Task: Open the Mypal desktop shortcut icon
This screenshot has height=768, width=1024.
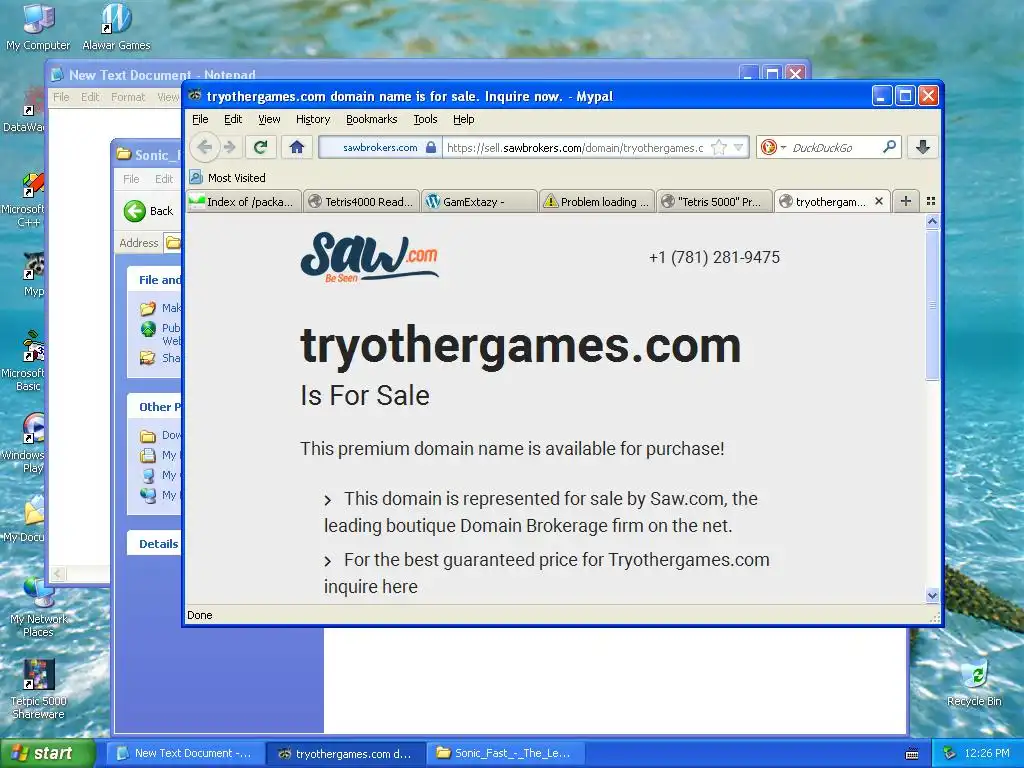Action: click(x=33, y=274)
